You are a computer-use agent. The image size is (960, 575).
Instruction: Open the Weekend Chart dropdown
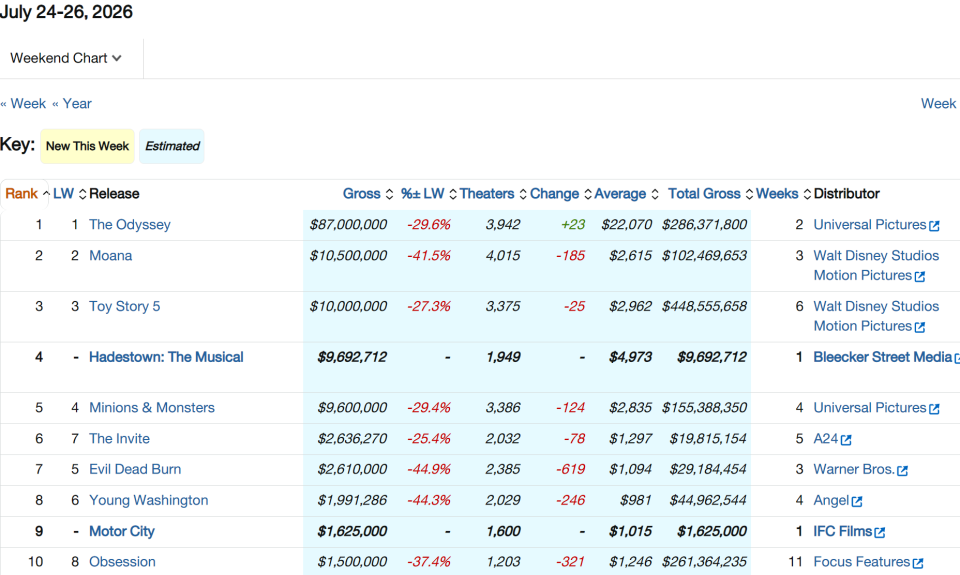click(66, 58)
